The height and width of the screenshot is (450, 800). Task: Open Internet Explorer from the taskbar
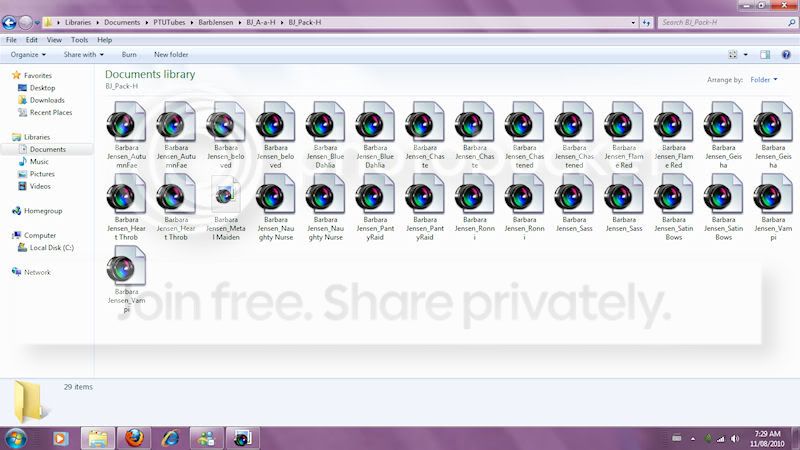pyautogui.click(x=170, y=438)
